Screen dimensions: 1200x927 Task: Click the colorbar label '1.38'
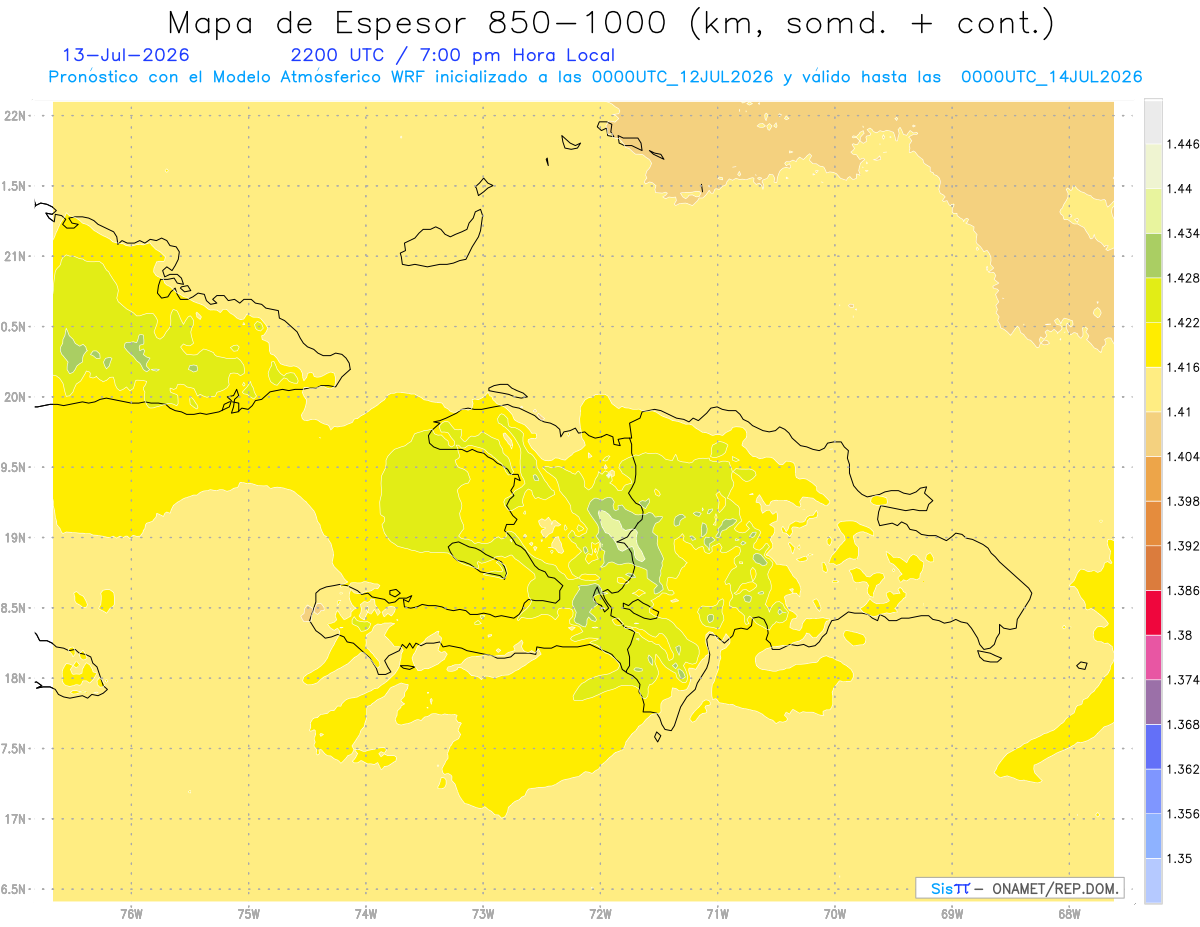(1179, 635)
